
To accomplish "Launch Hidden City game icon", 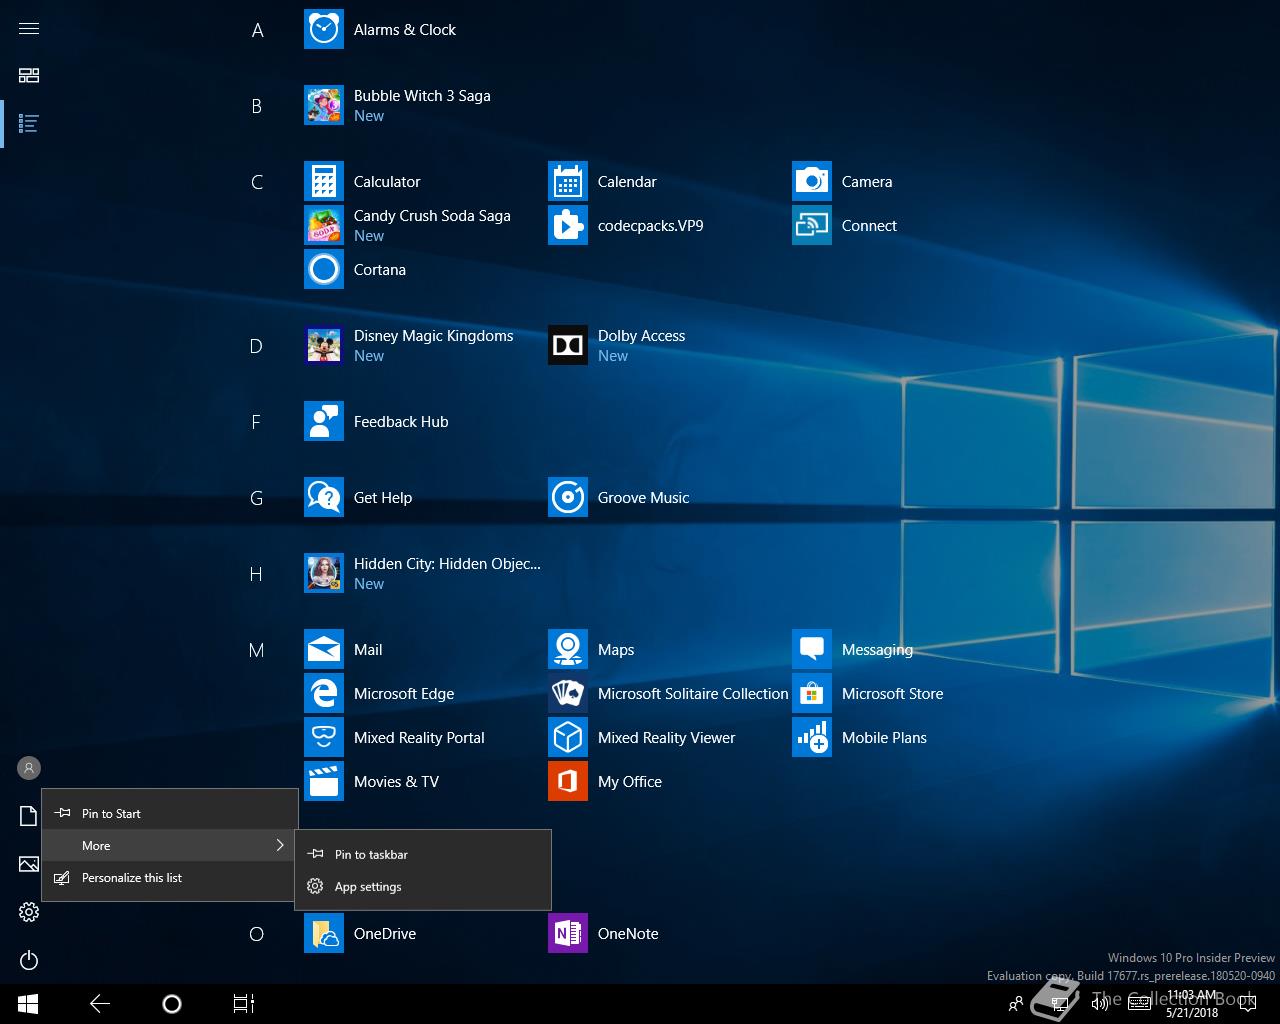I will [324, 573].
